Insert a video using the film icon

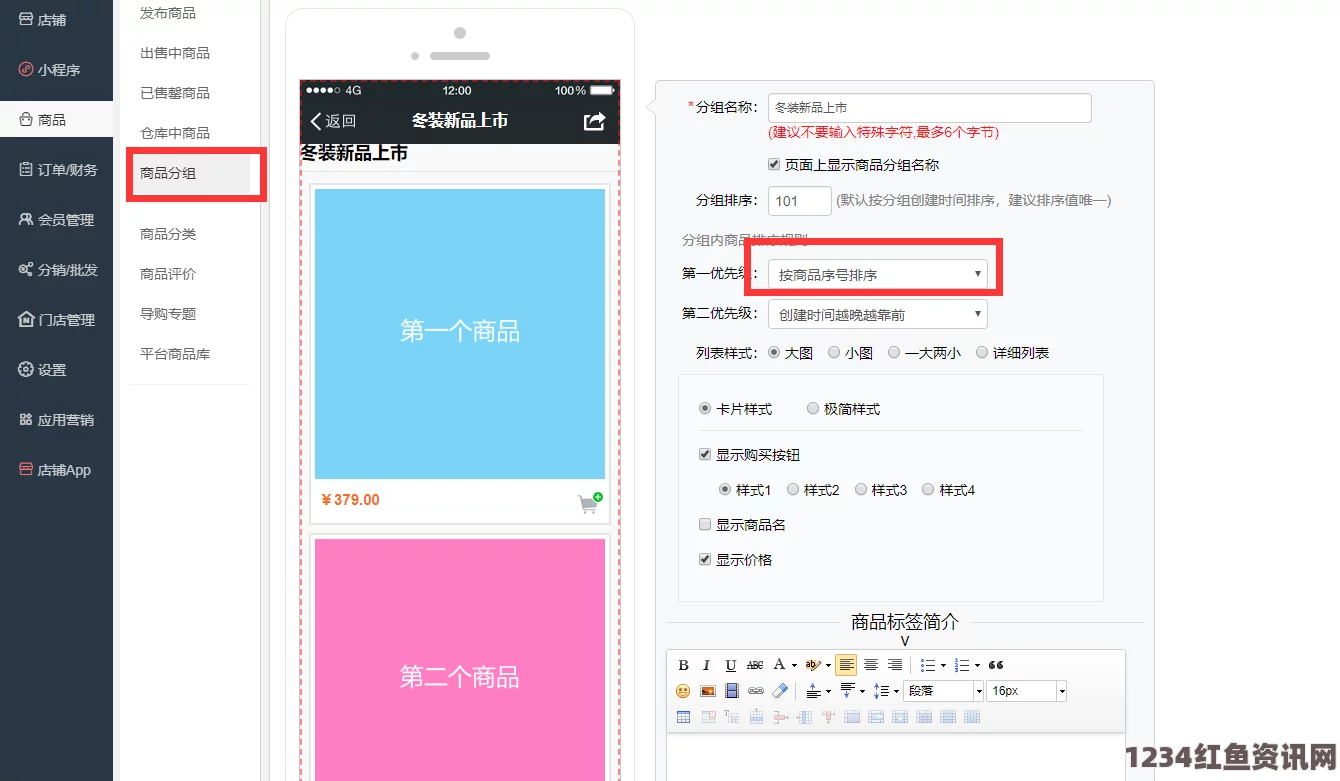click(x=732, y=691)
